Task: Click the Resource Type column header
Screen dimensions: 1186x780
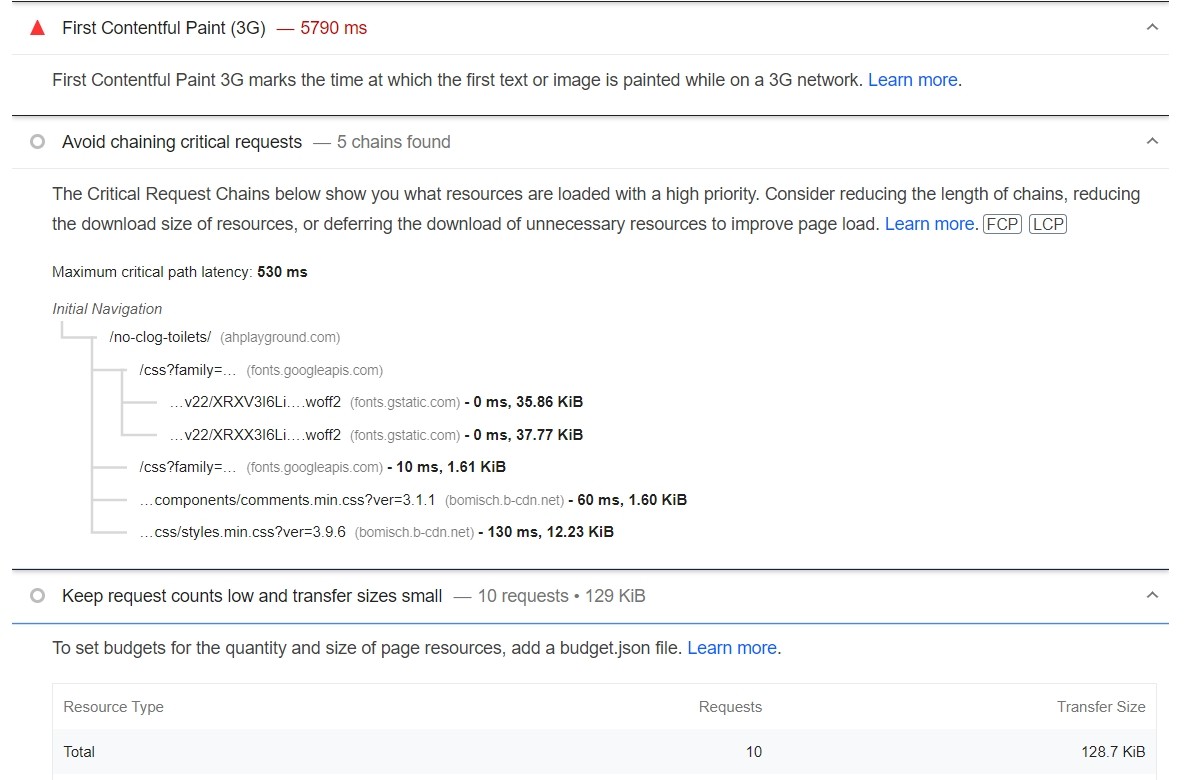Action: pos(113,707)
